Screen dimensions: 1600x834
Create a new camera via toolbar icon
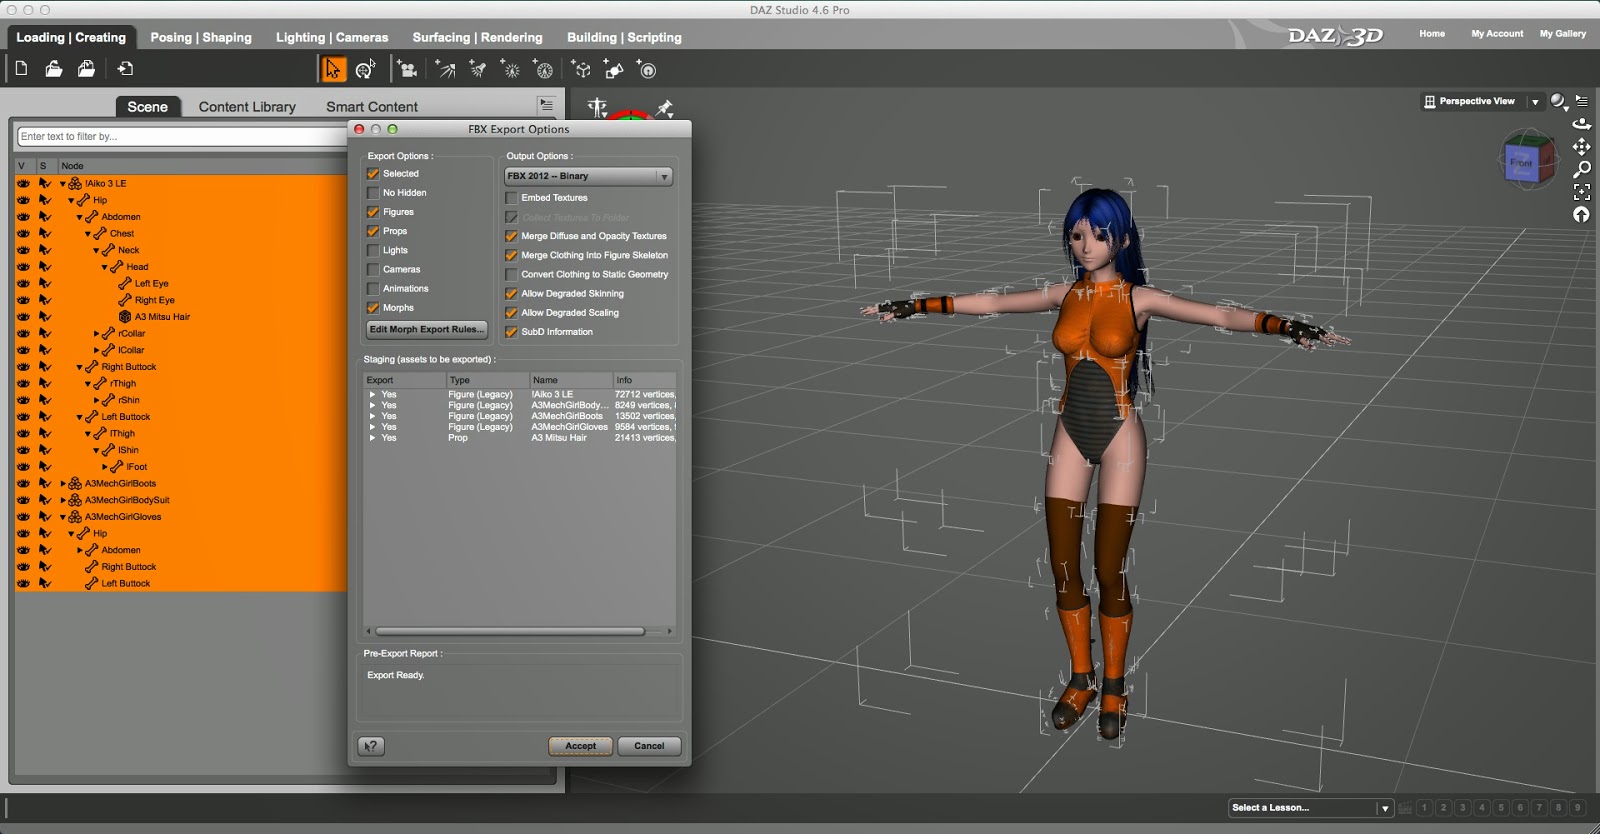(407, 69)
